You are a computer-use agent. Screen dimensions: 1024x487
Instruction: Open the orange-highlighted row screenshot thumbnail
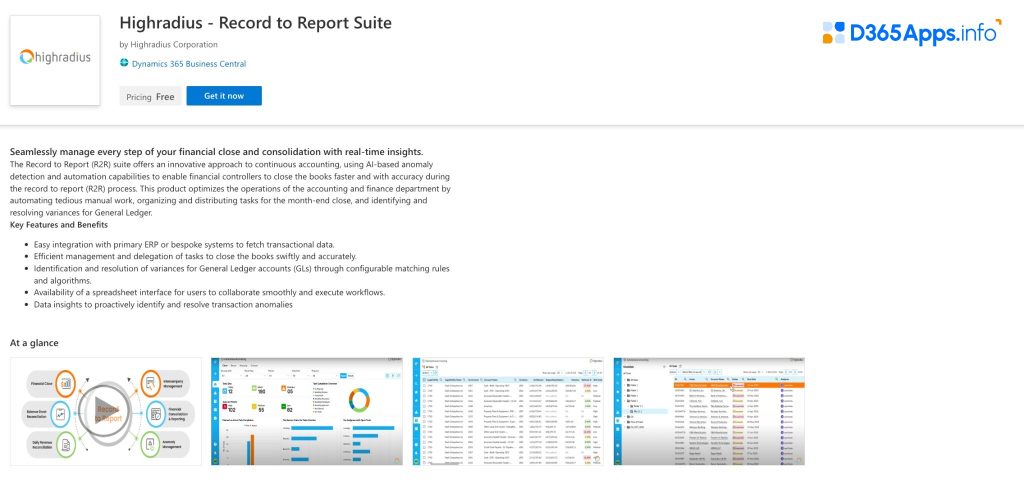coord(709,411)
